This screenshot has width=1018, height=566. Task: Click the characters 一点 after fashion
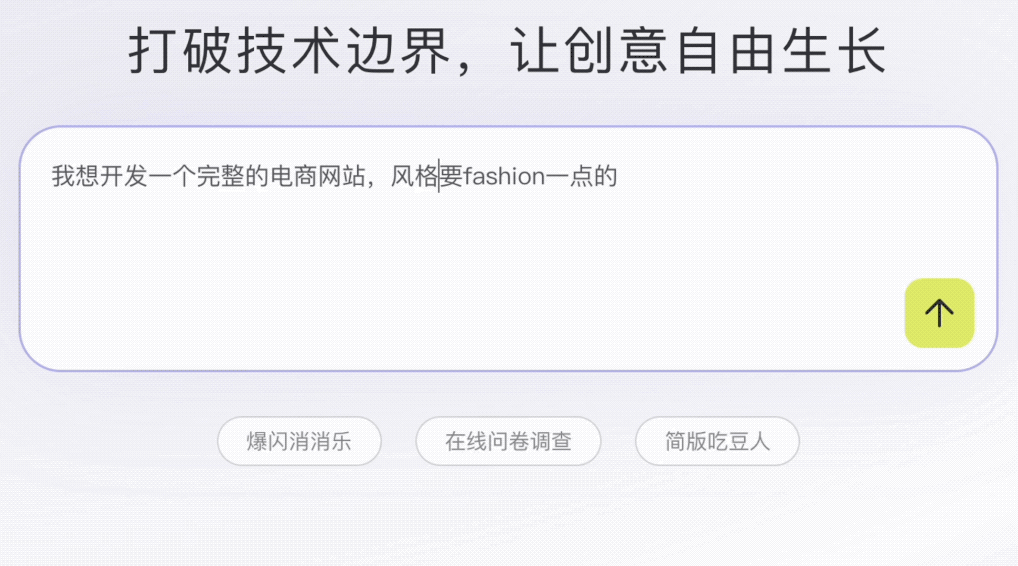(x=569, y=176)
